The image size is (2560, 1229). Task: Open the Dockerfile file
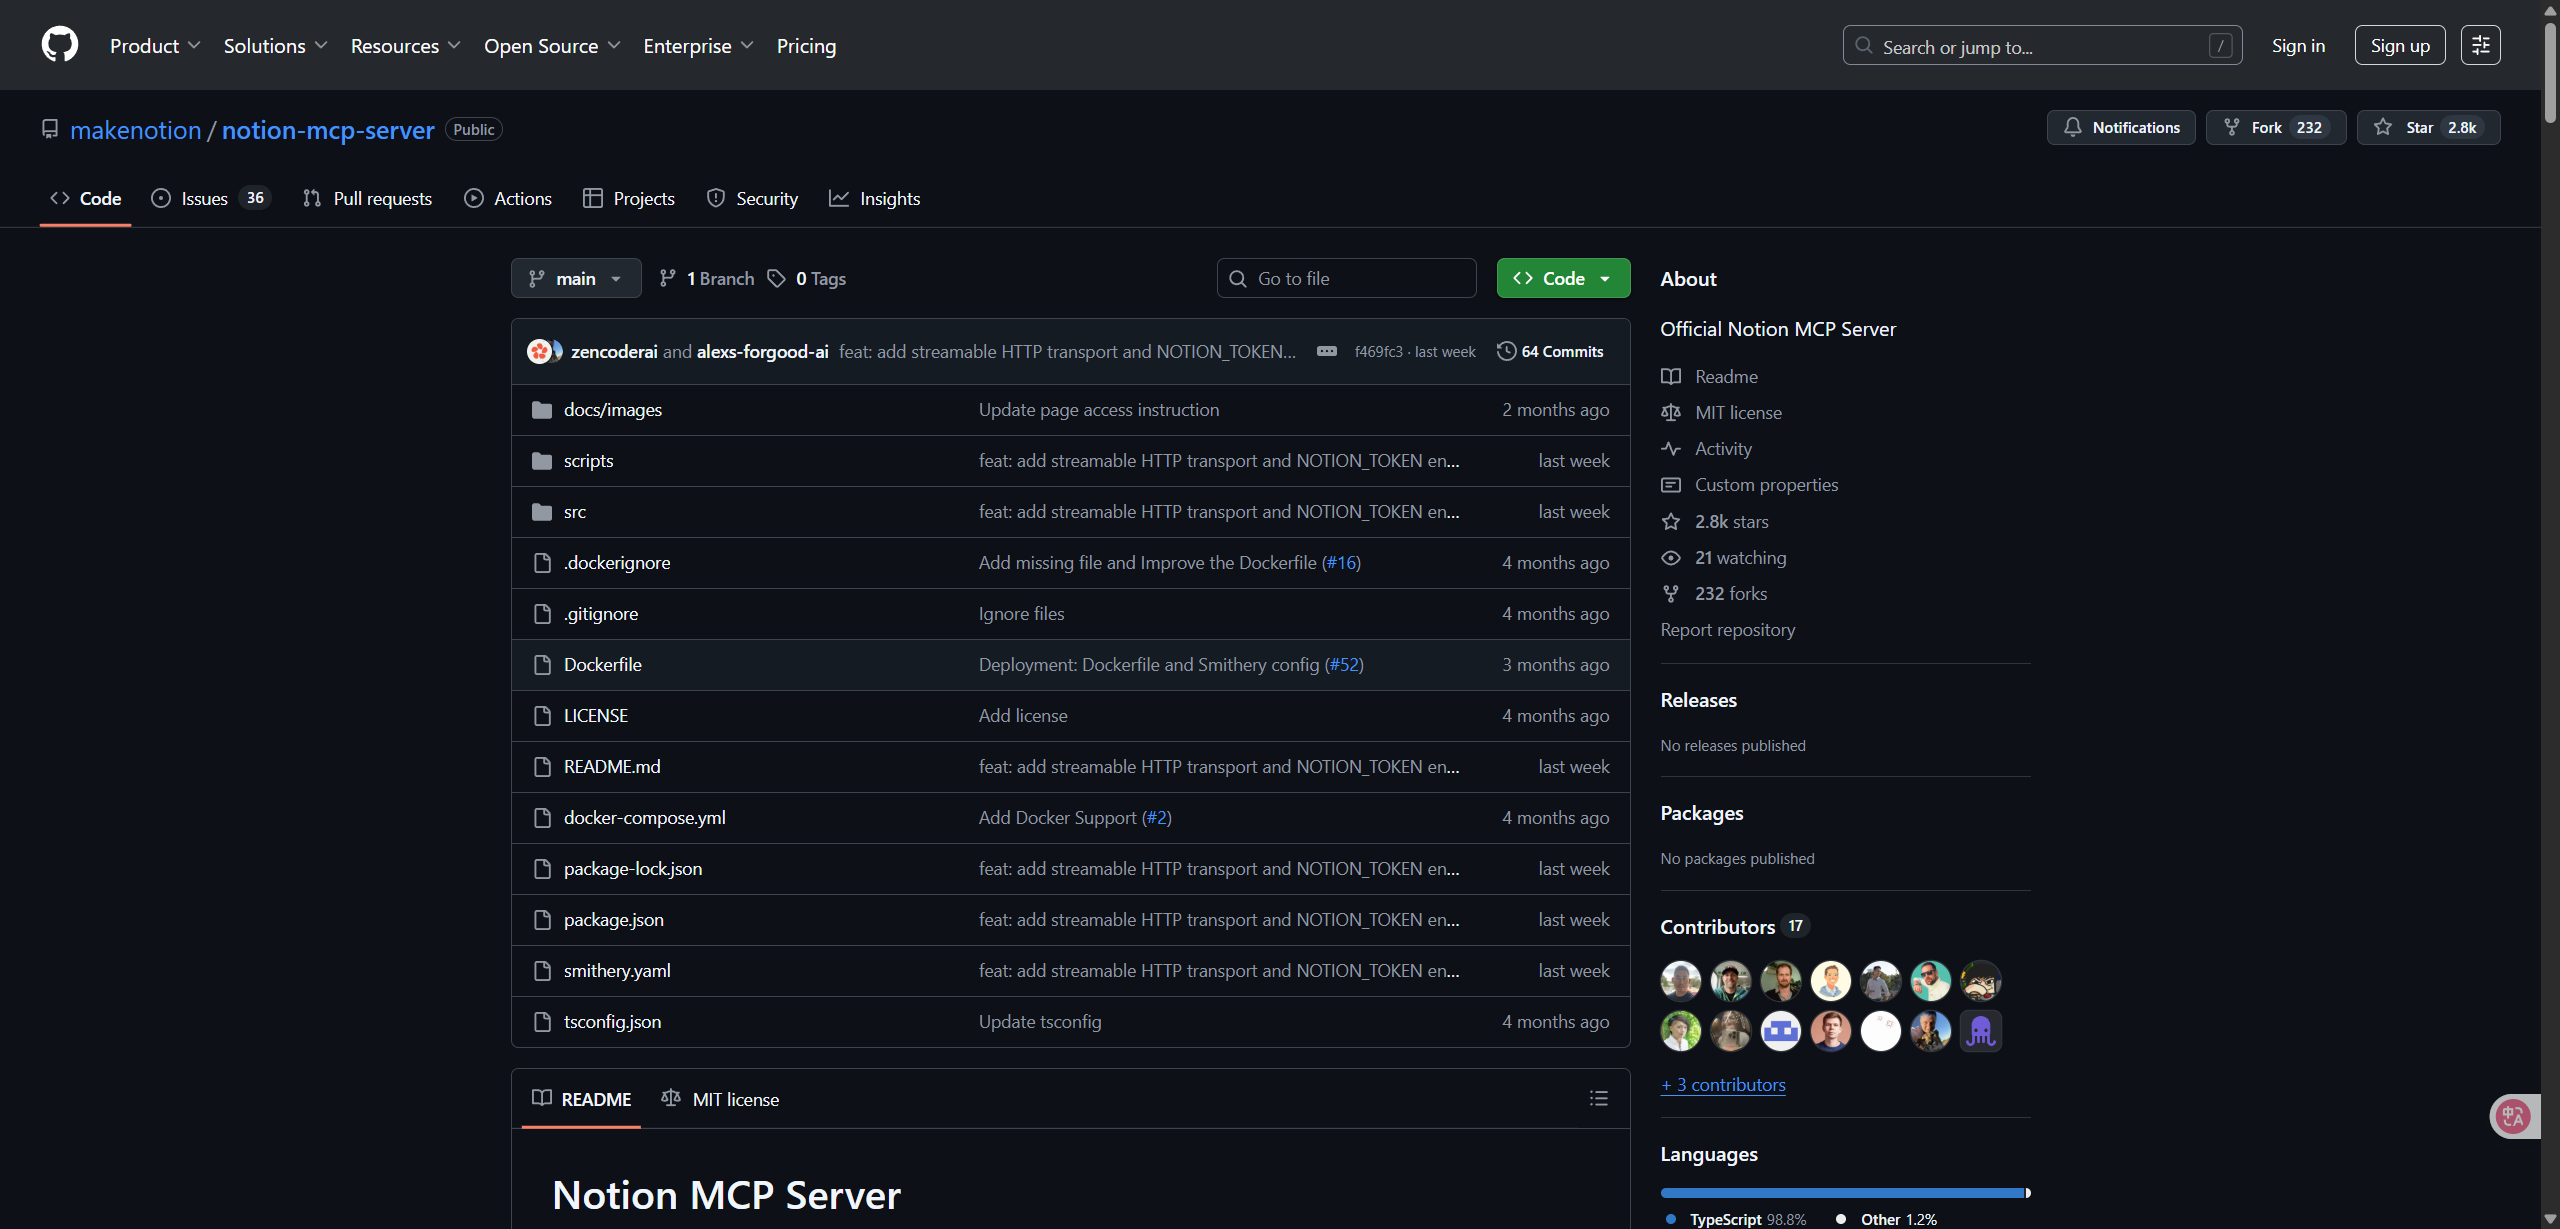pyautogui.click(x=602, y=664)
